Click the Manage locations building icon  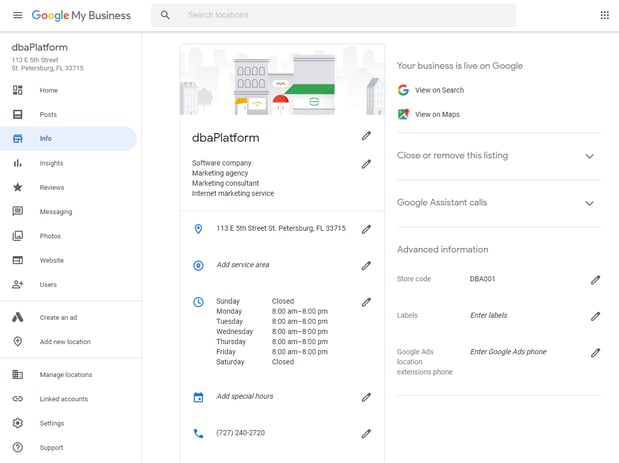[17, 374]
